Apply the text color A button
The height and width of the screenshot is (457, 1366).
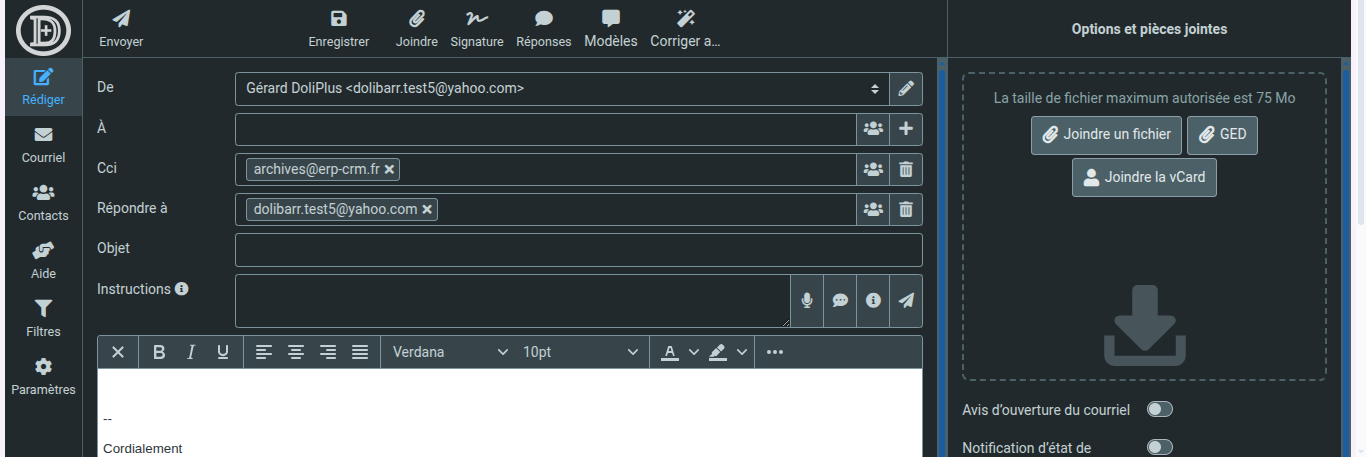click(x=669, y=352)
